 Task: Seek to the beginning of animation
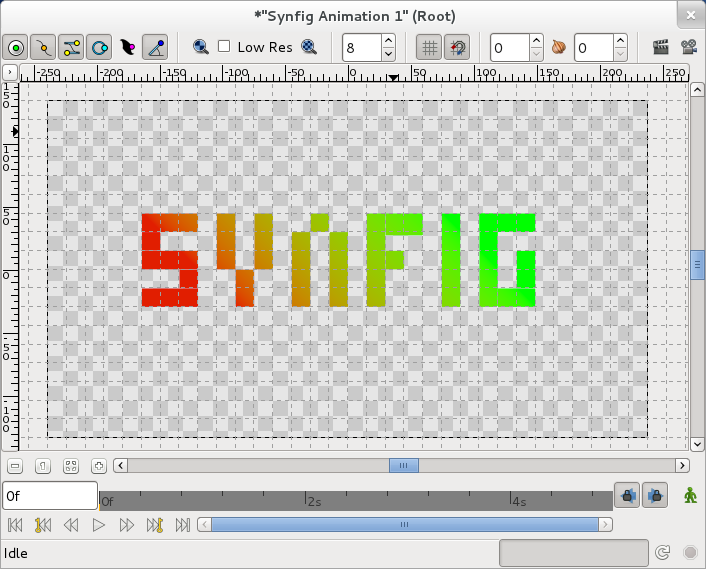click(15, 525)
